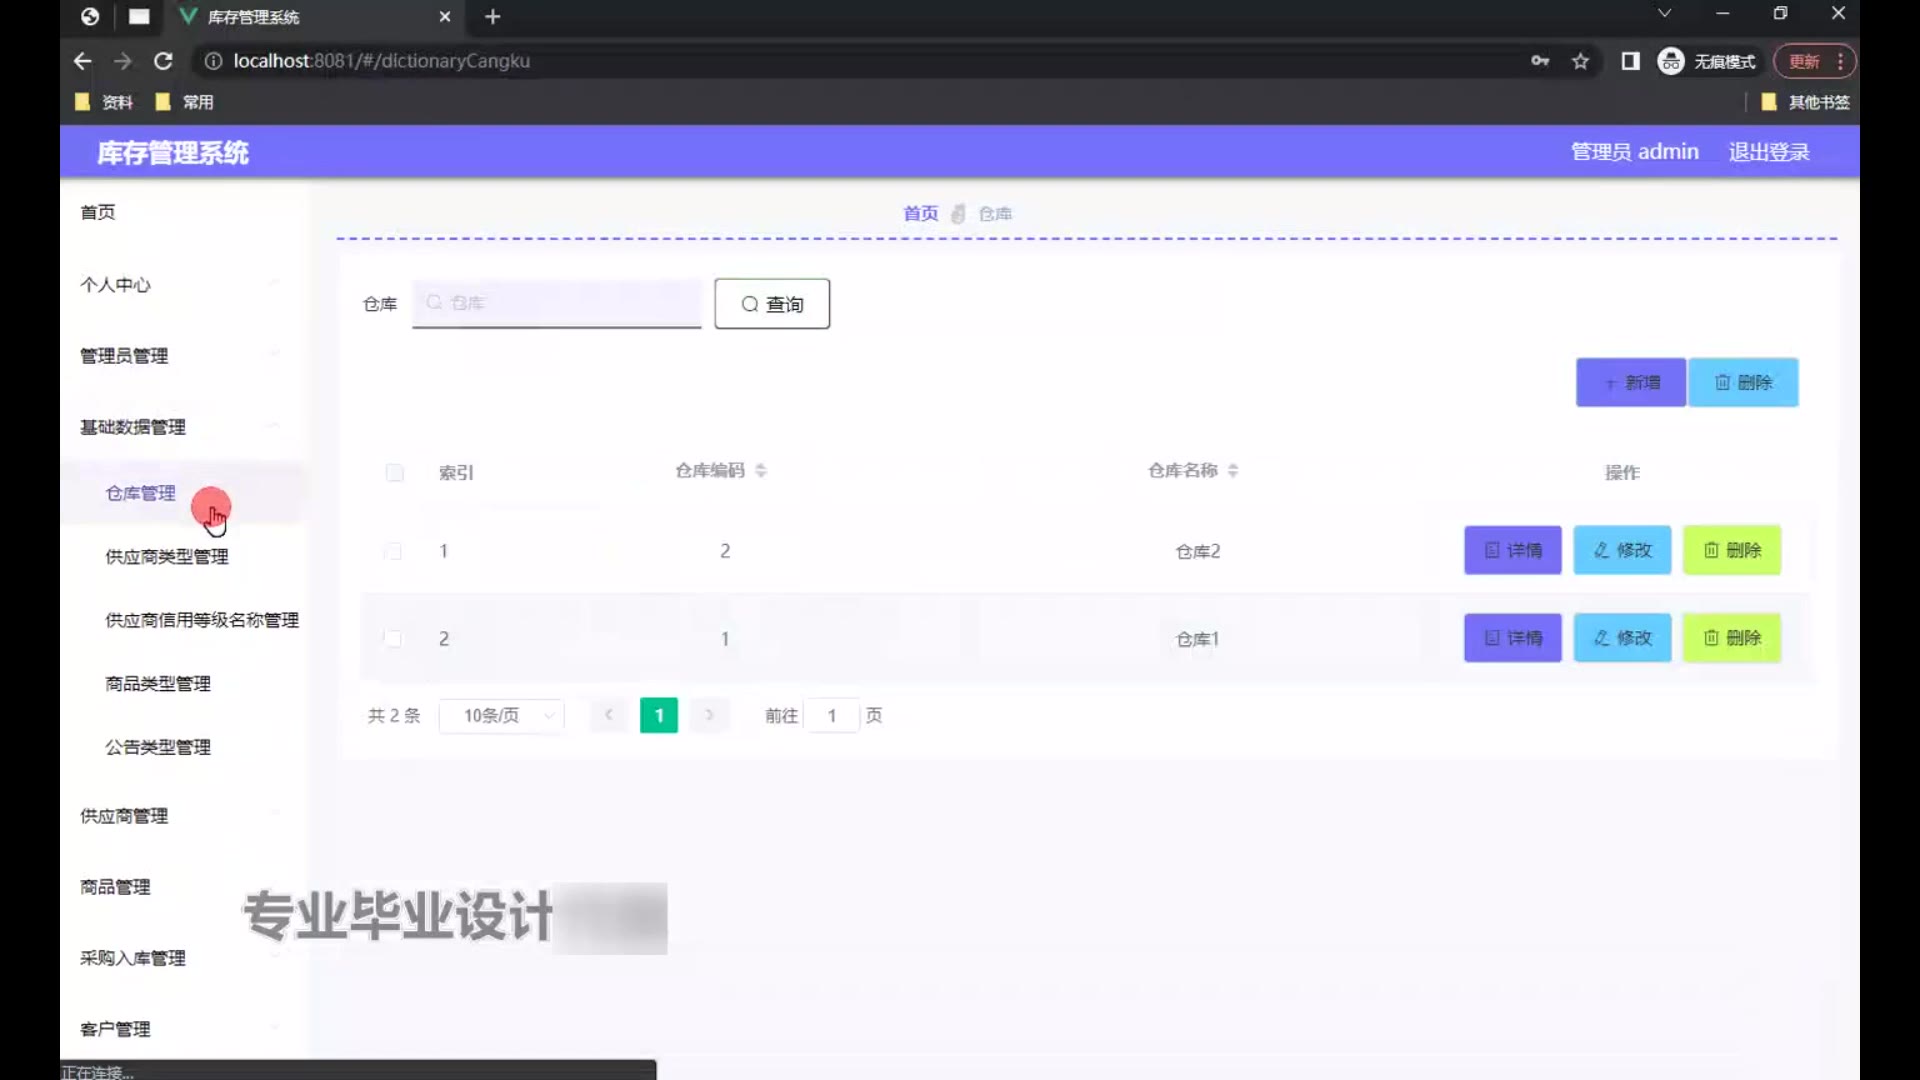Check the row for 仓库2
The image size is (1920, 1080).
[393, 551]
